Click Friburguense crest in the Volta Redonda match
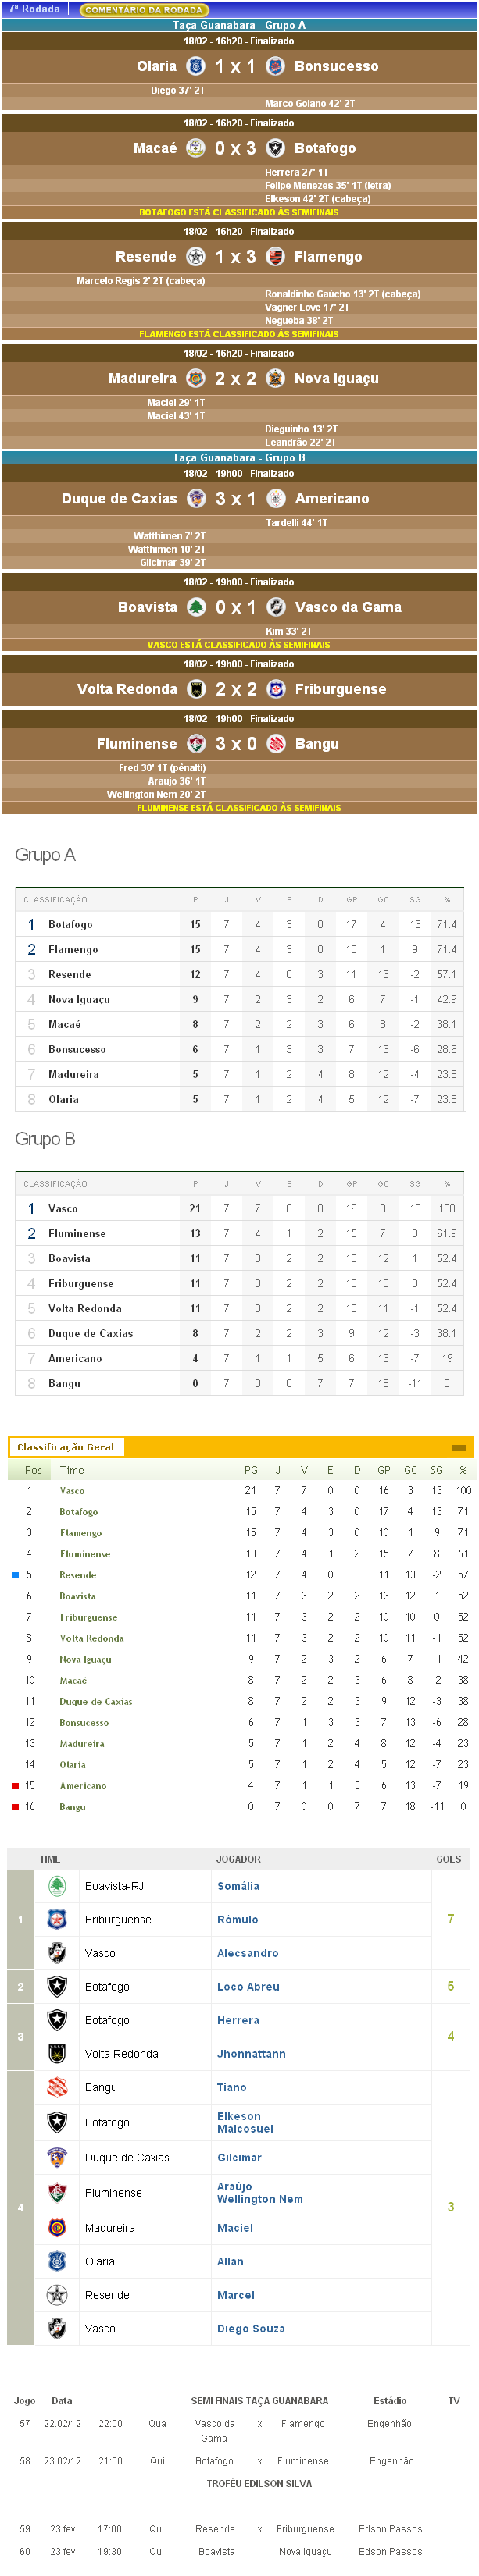The image size is (479, 2576). pos(275,689)
